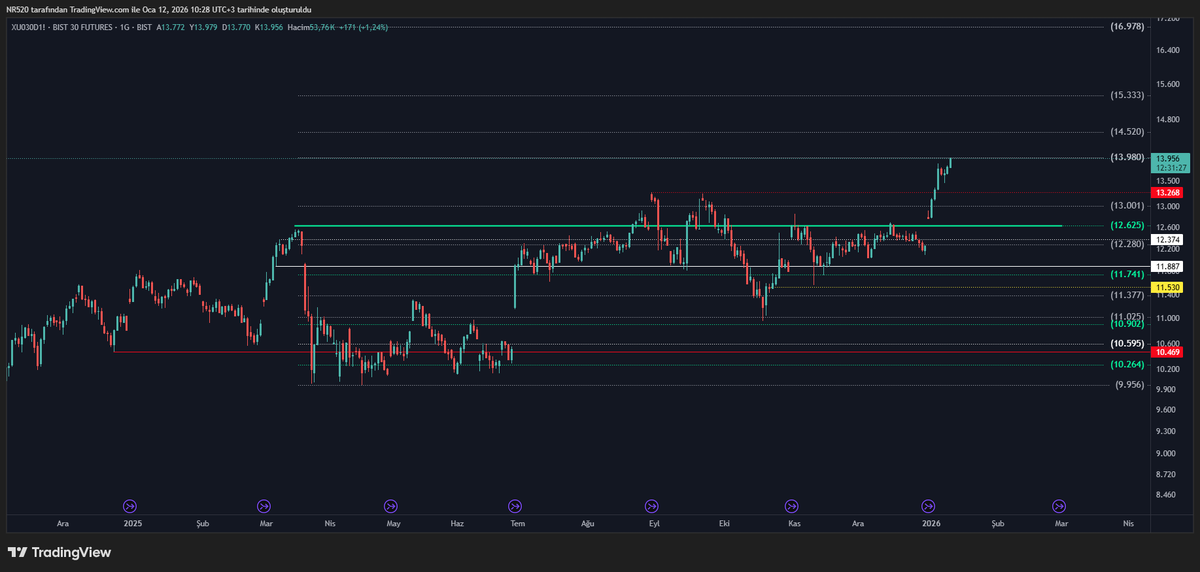Screen dimensions: 1200x572
Task: Click the Ağu time axis label
Action: [x=587, y=523]
